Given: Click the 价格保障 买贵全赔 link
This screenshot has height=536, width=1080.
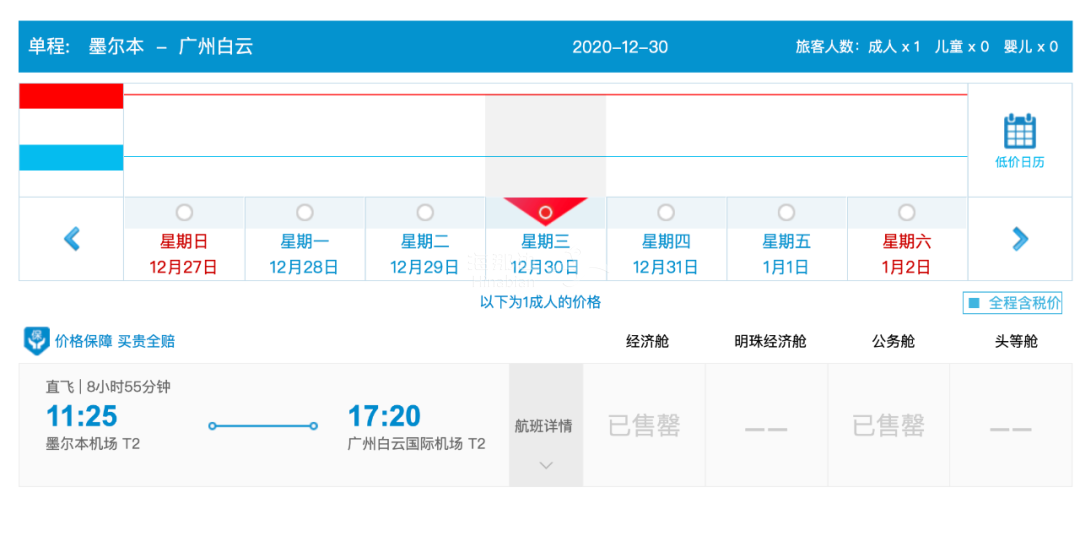Looking at the screenshot, I should click(115, 341).
